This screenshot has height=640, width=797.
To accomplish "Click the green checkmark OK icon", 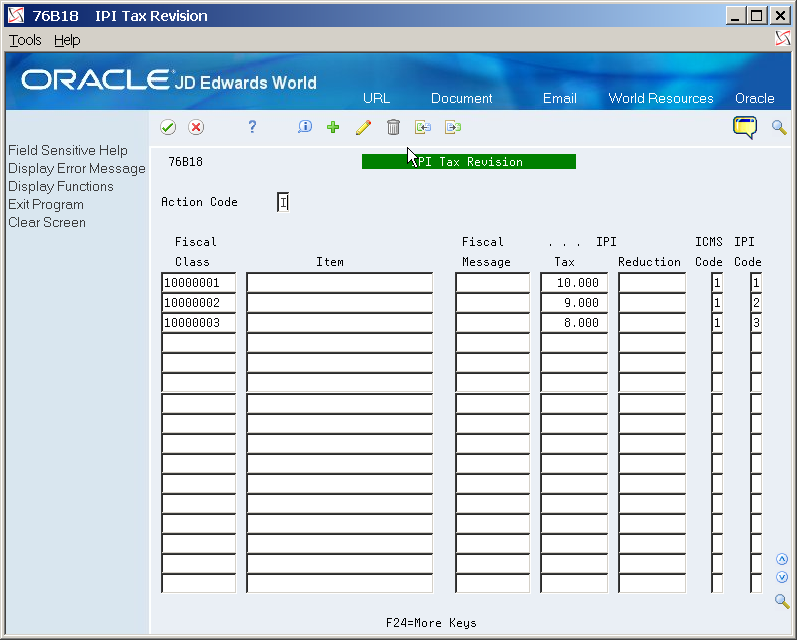I will tap(168, 127).
